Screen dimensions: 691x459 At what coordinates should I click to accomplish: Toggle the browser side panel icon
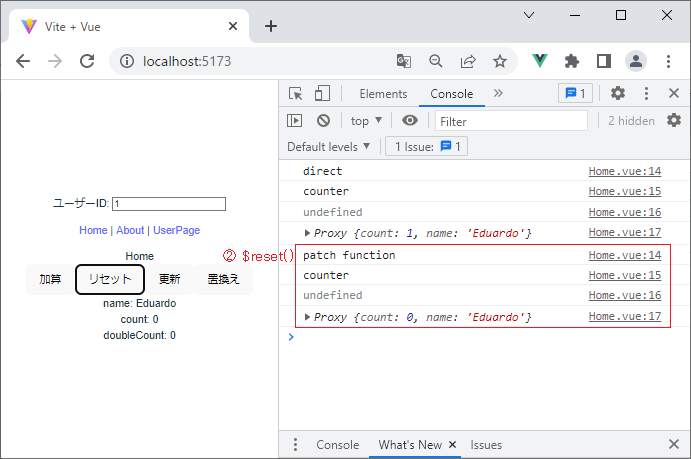604,61
